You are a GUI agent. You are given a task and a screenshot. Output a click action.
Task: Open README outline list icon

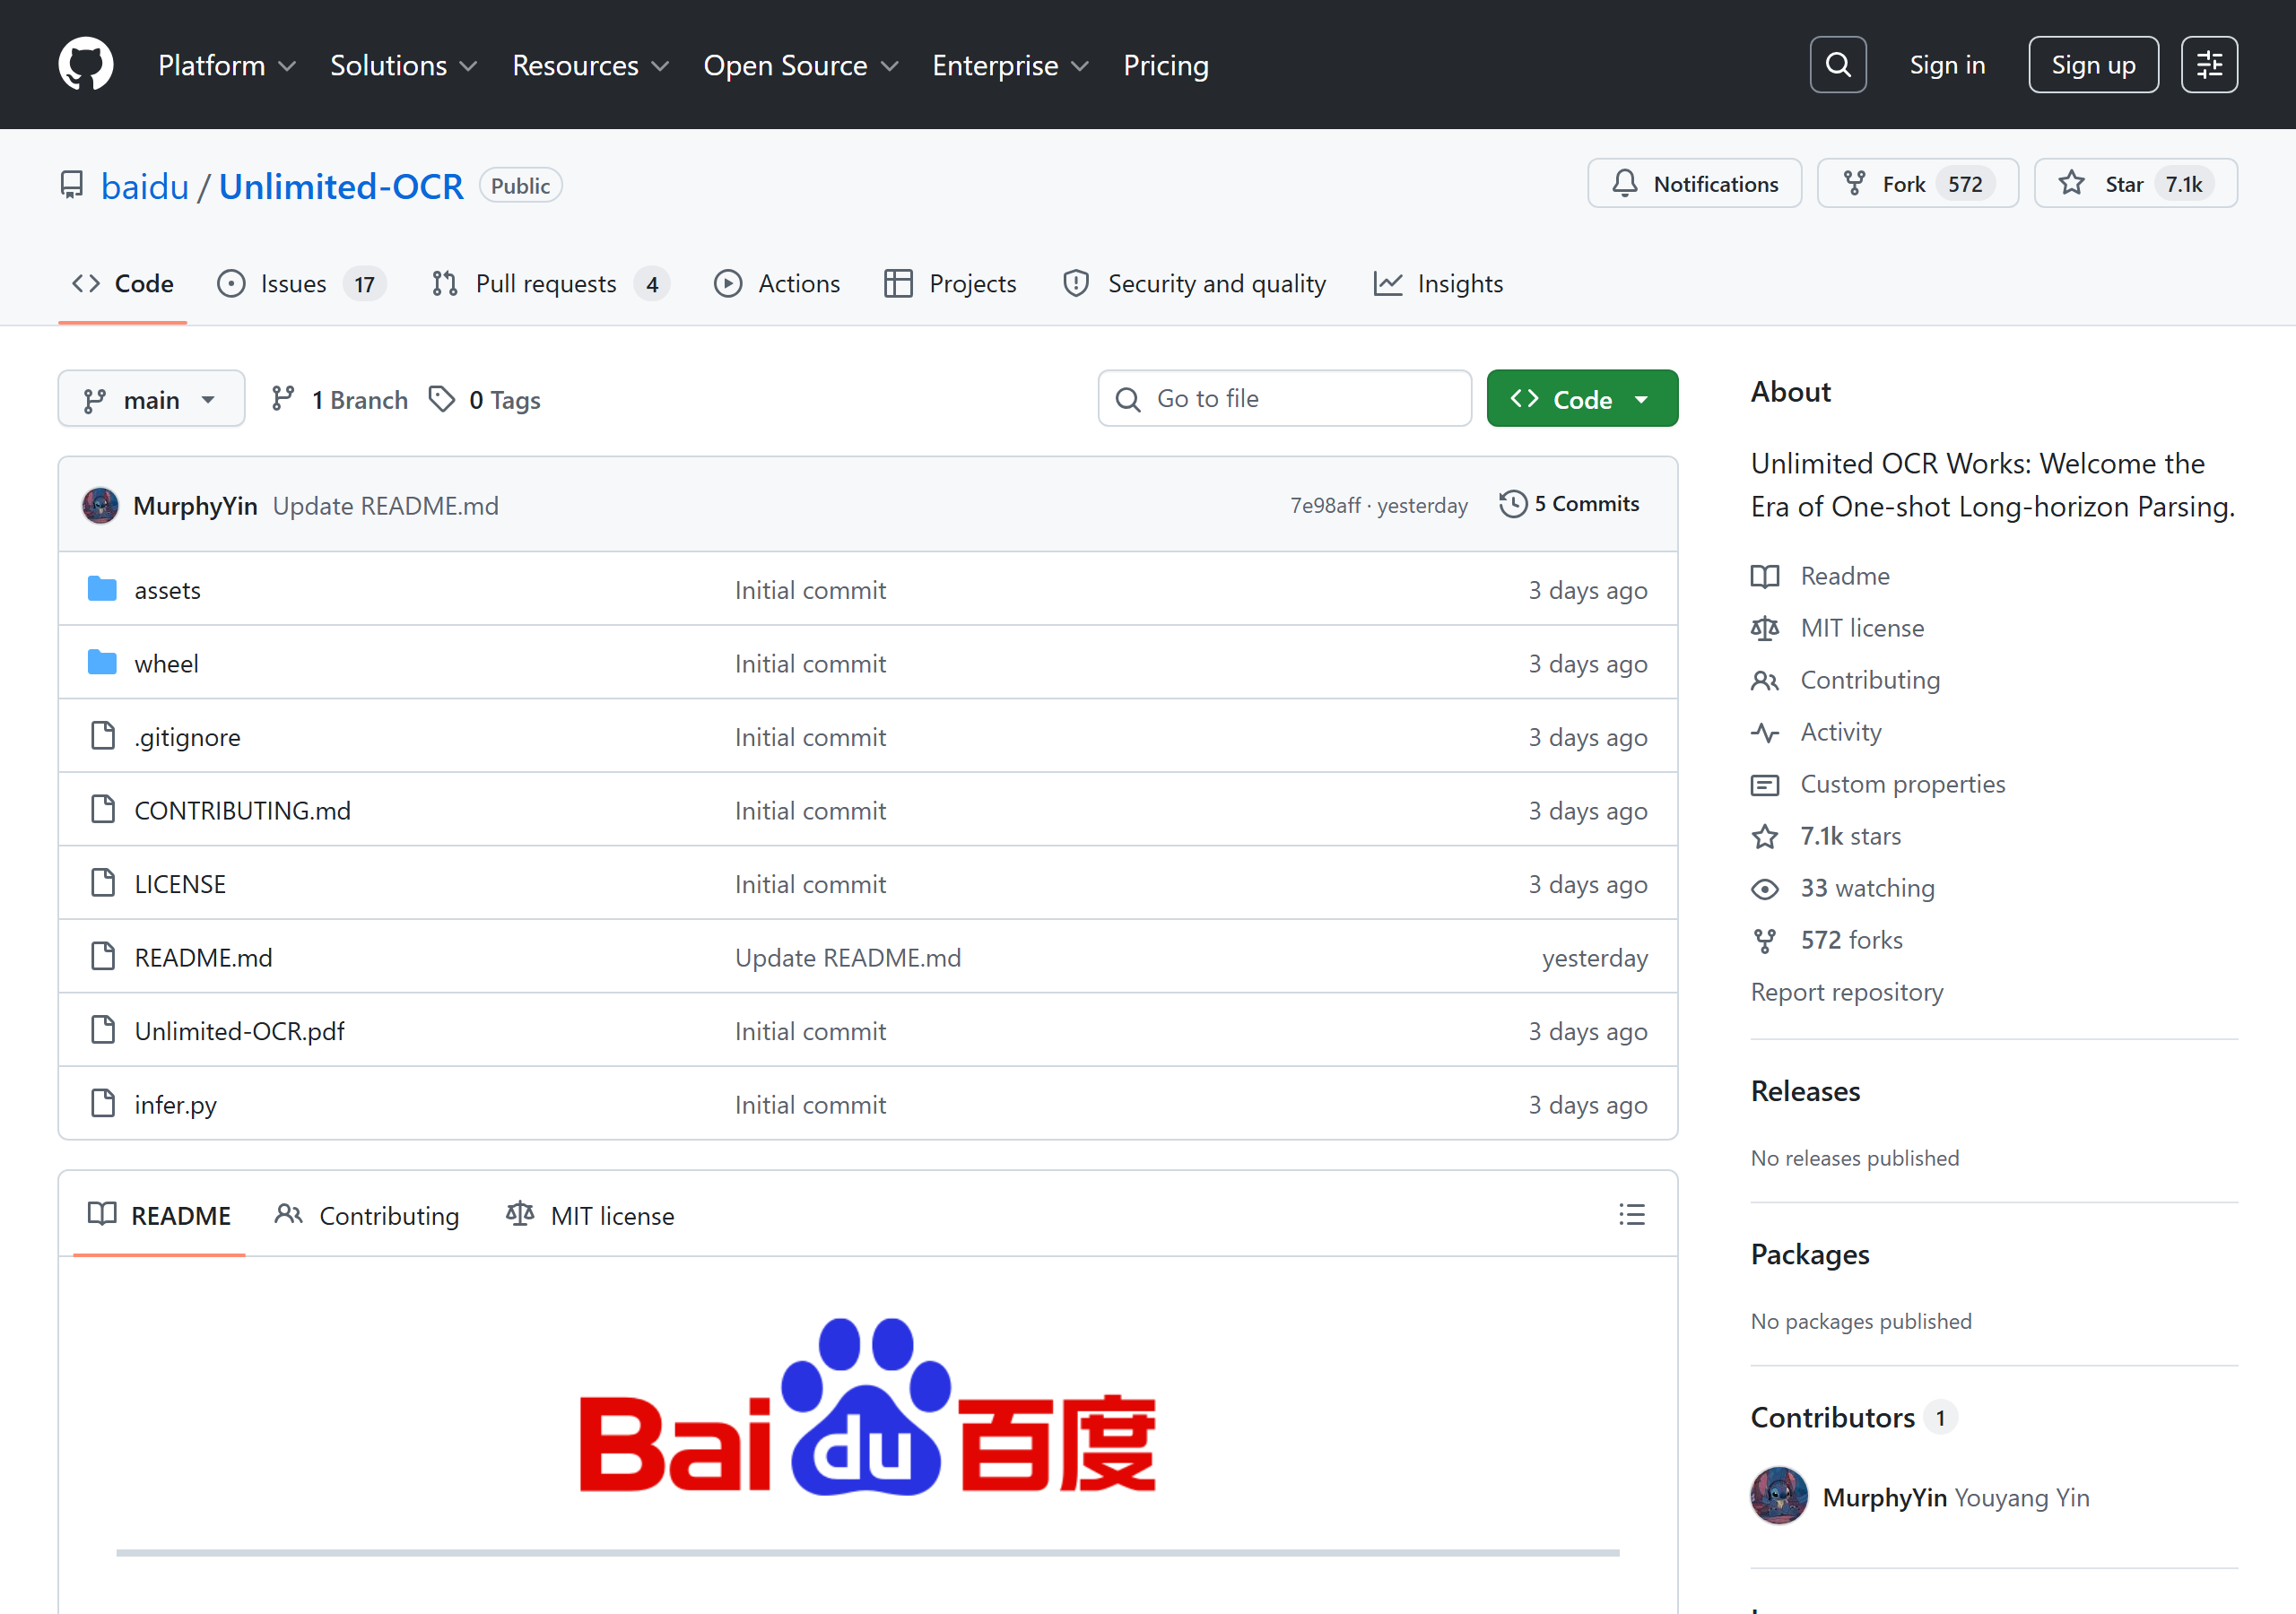tap(1631, 1215)
